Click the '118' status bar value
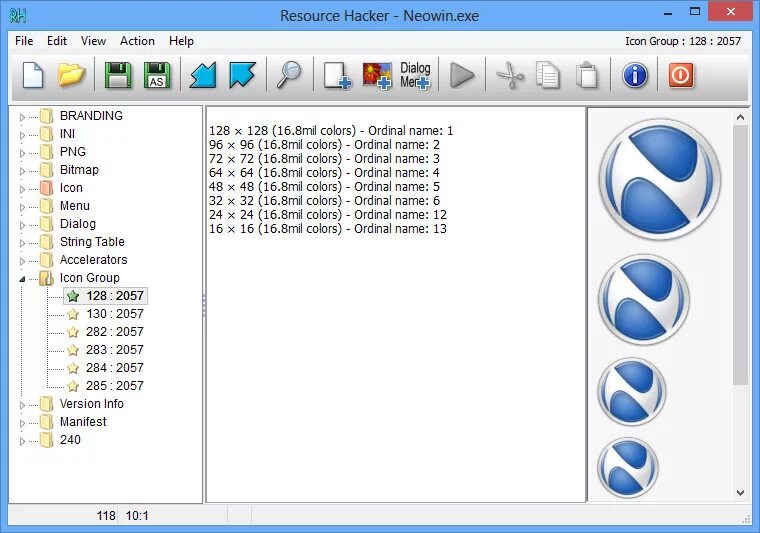Screen dimensions: 760x533 [106, 516]
